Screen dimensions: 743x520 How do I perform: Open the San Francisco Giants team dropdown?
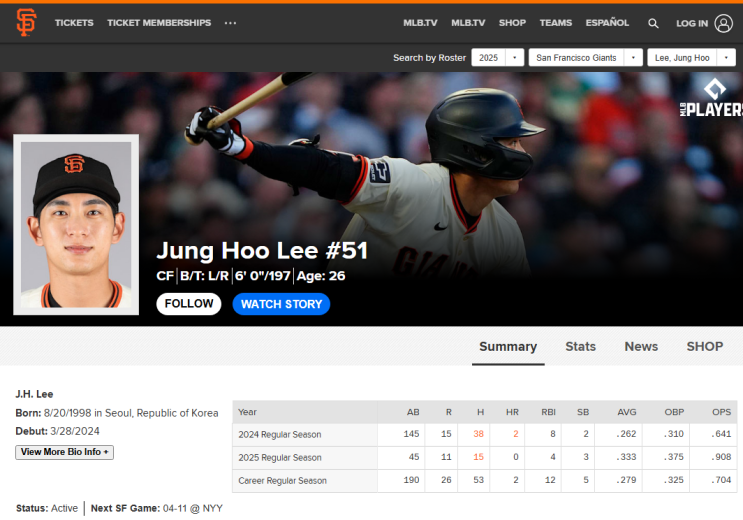tap(585, 58)
